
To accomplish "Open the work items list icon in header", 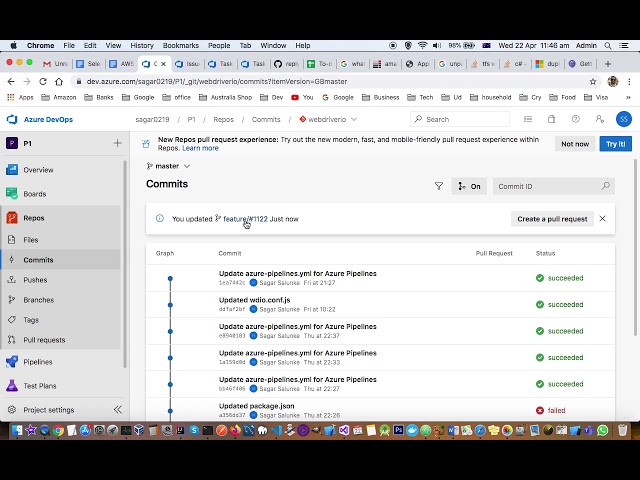I will [528, 119].
